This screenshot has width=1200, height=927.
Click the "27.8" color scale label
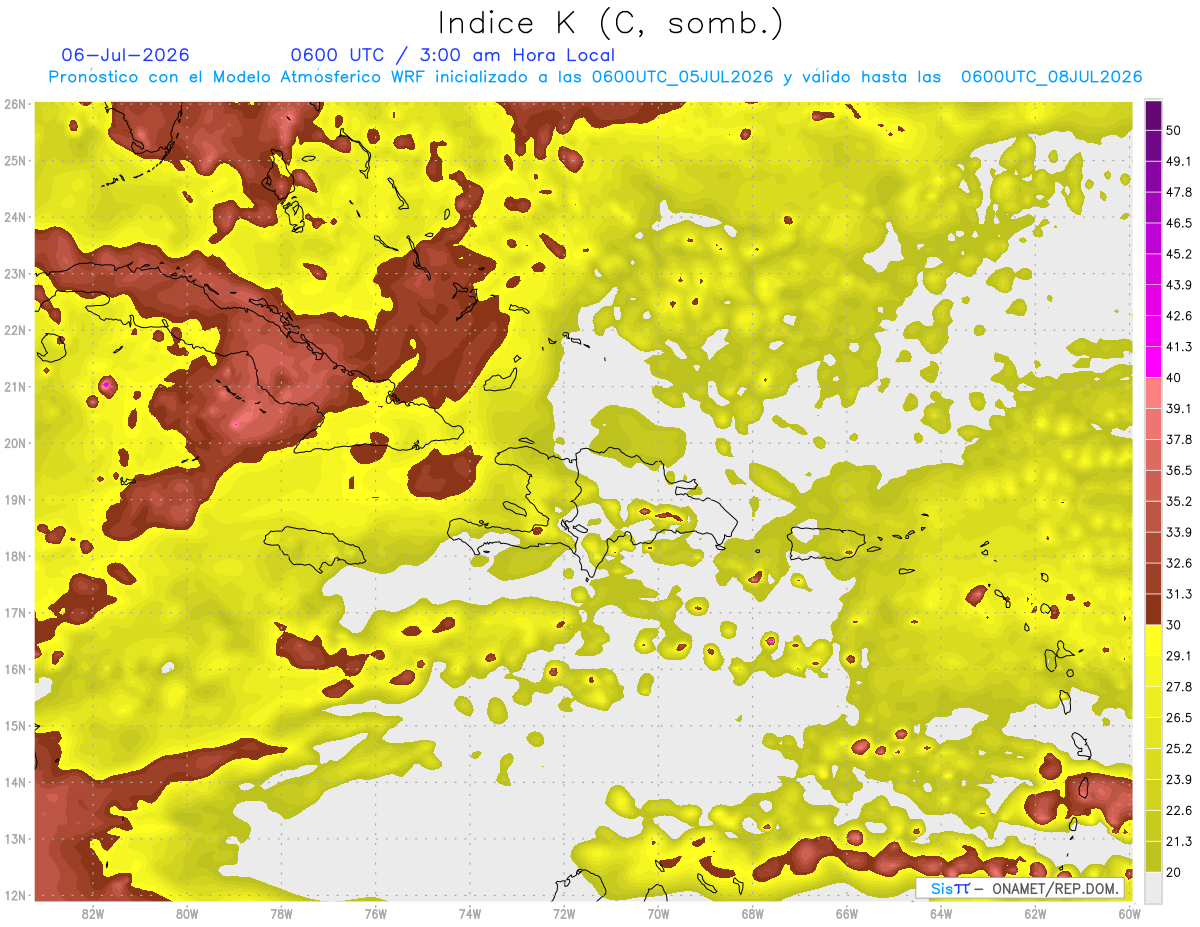pos(1179,686)
